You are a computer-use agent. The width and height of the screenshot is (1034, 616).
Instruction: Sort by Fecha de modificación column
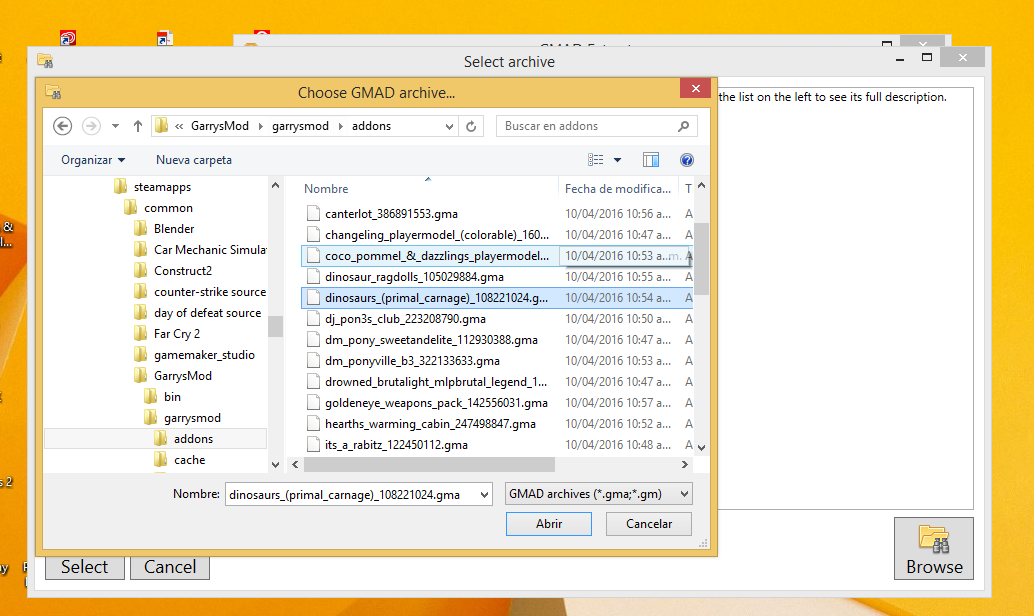coord(618,189)
